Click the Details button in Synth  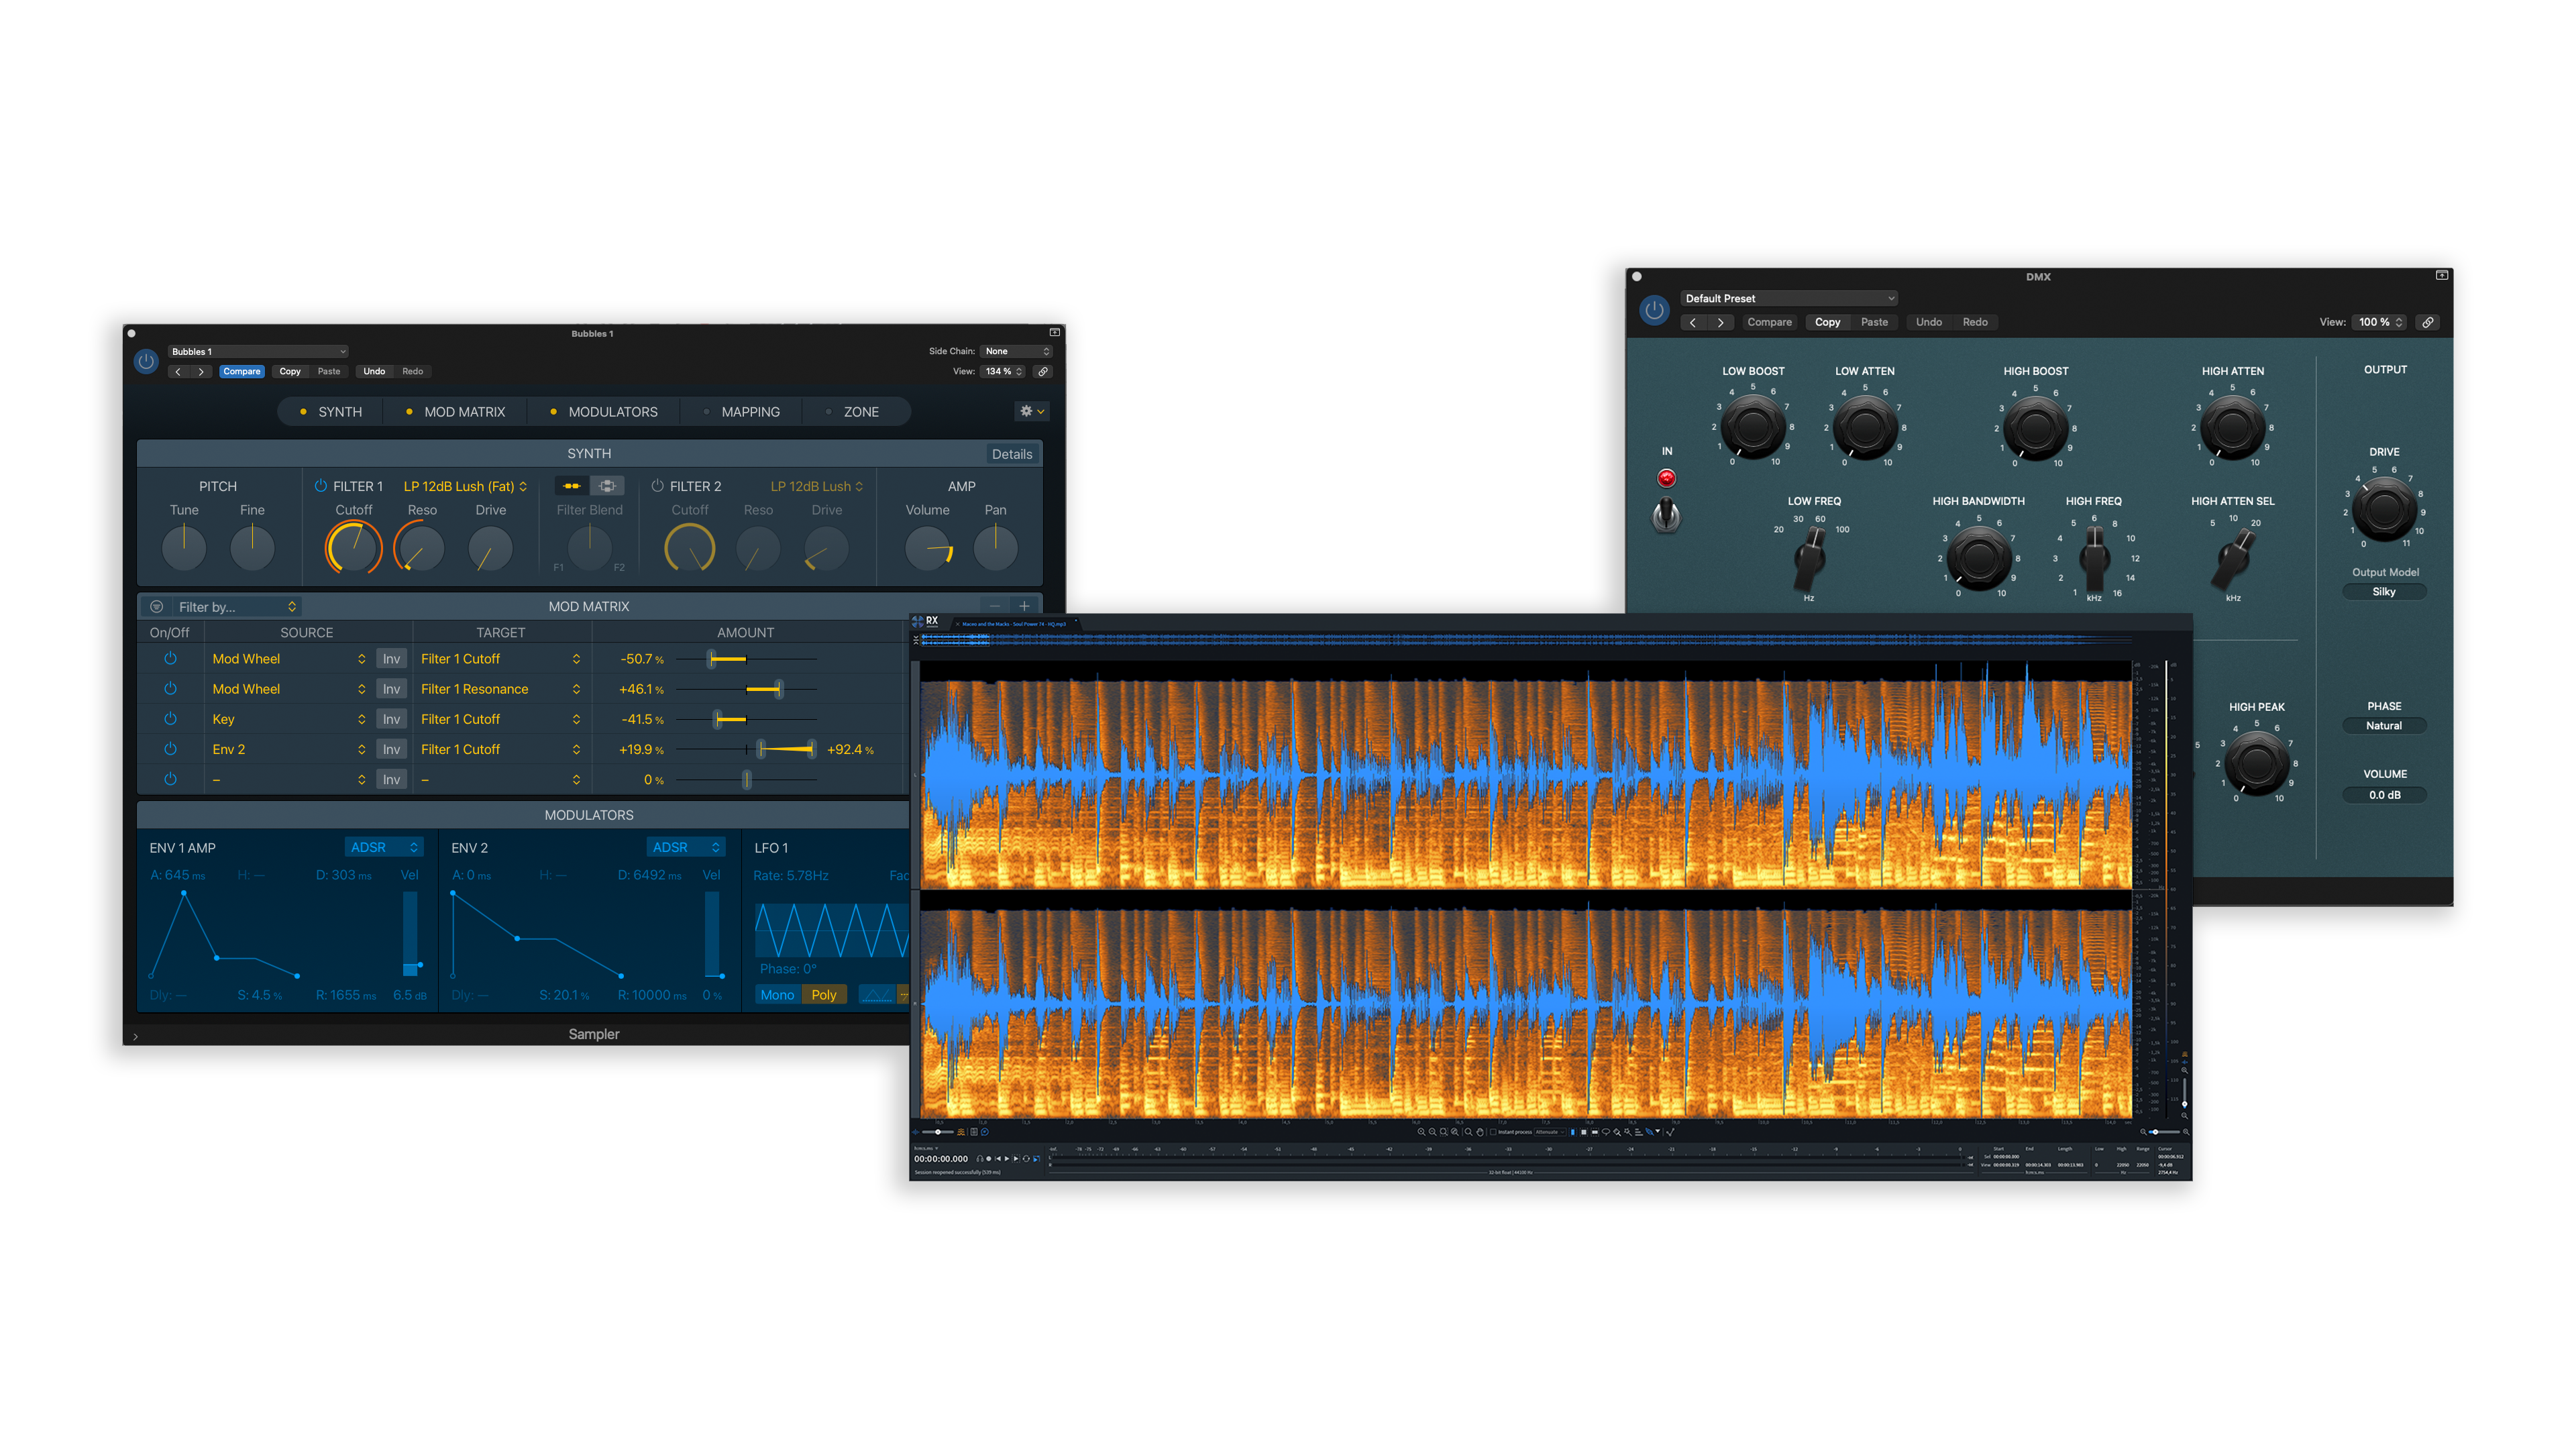1011,454
